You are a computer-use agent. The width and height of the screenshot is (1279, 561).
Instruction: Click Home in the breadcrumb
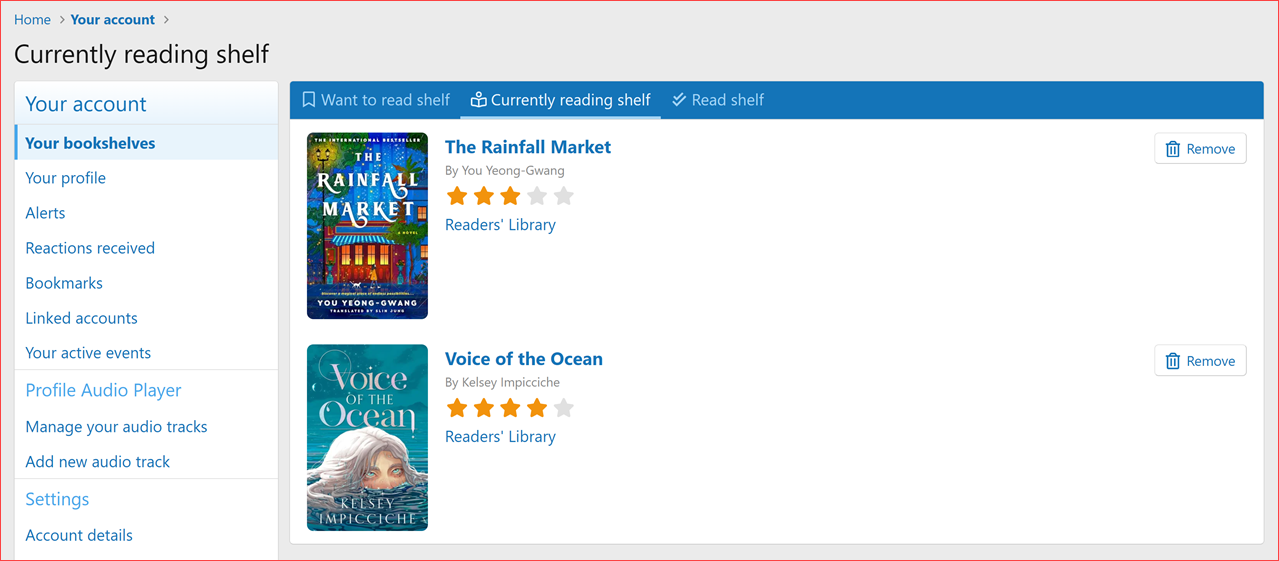[32, 20]
